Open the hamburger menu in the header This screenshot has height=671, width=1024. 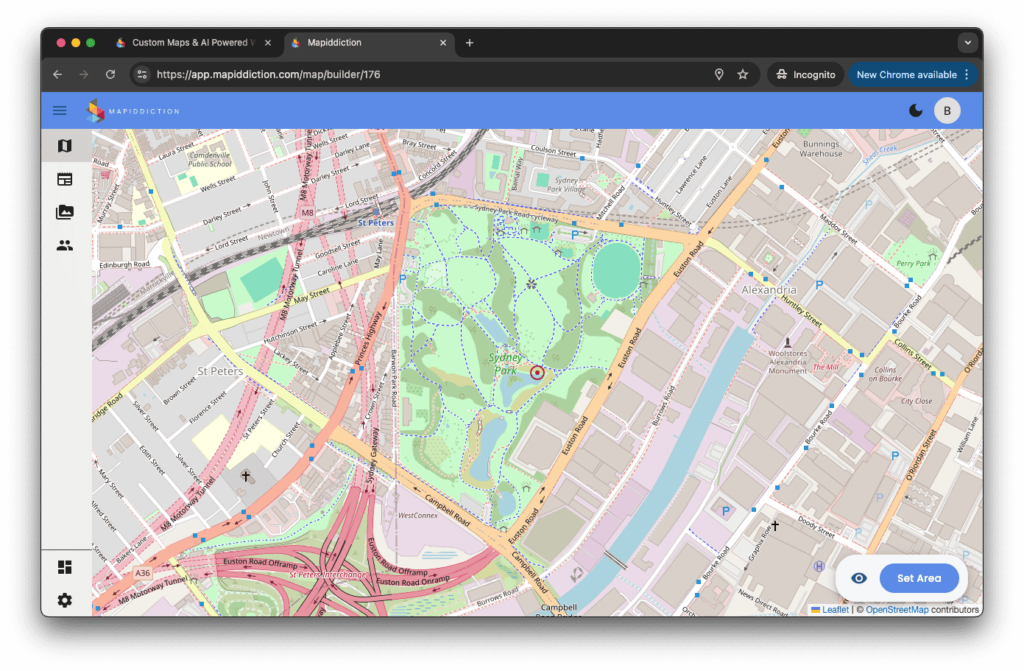(60, 111)
